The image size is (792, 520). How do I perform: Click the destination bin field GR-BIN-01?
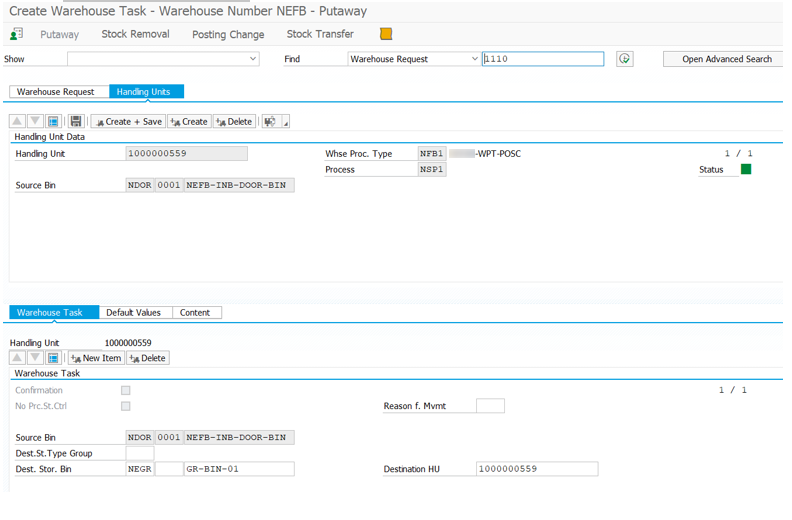(x=239, y=468)
